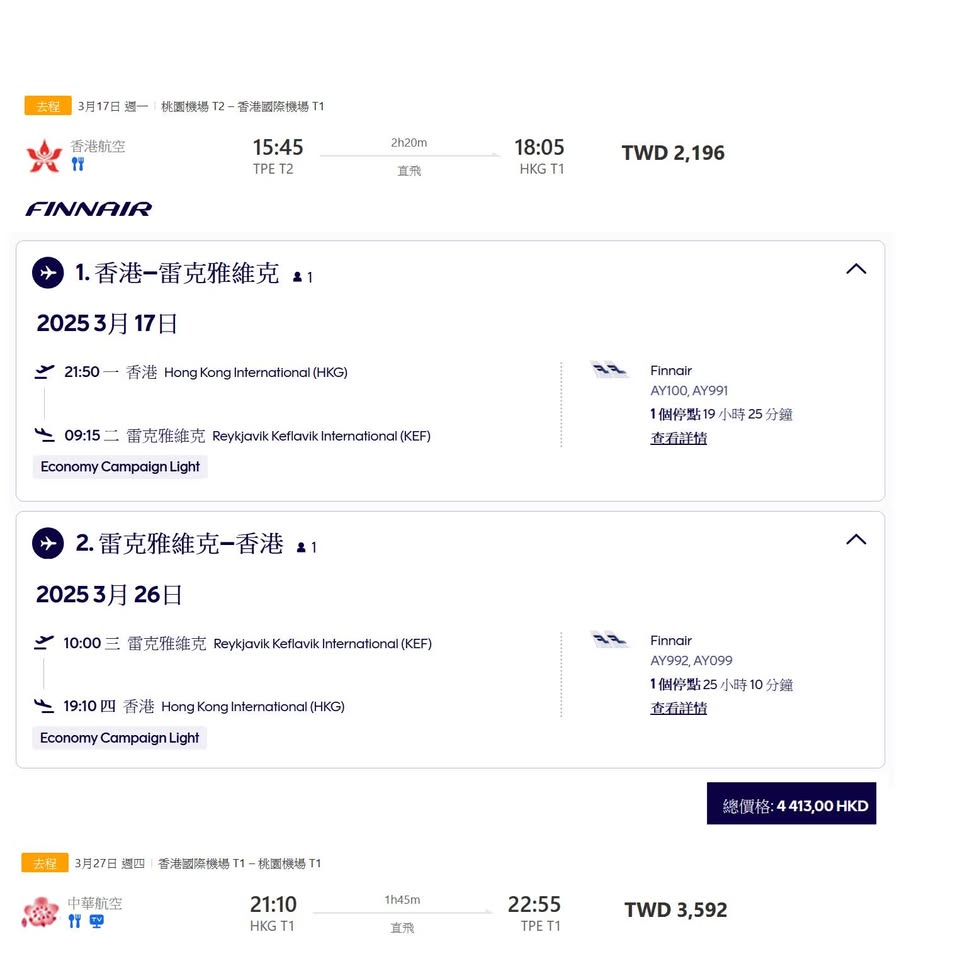
Task: Collapse the Hong Kong–Reykjavik flight section
Action: coord(856,269)
